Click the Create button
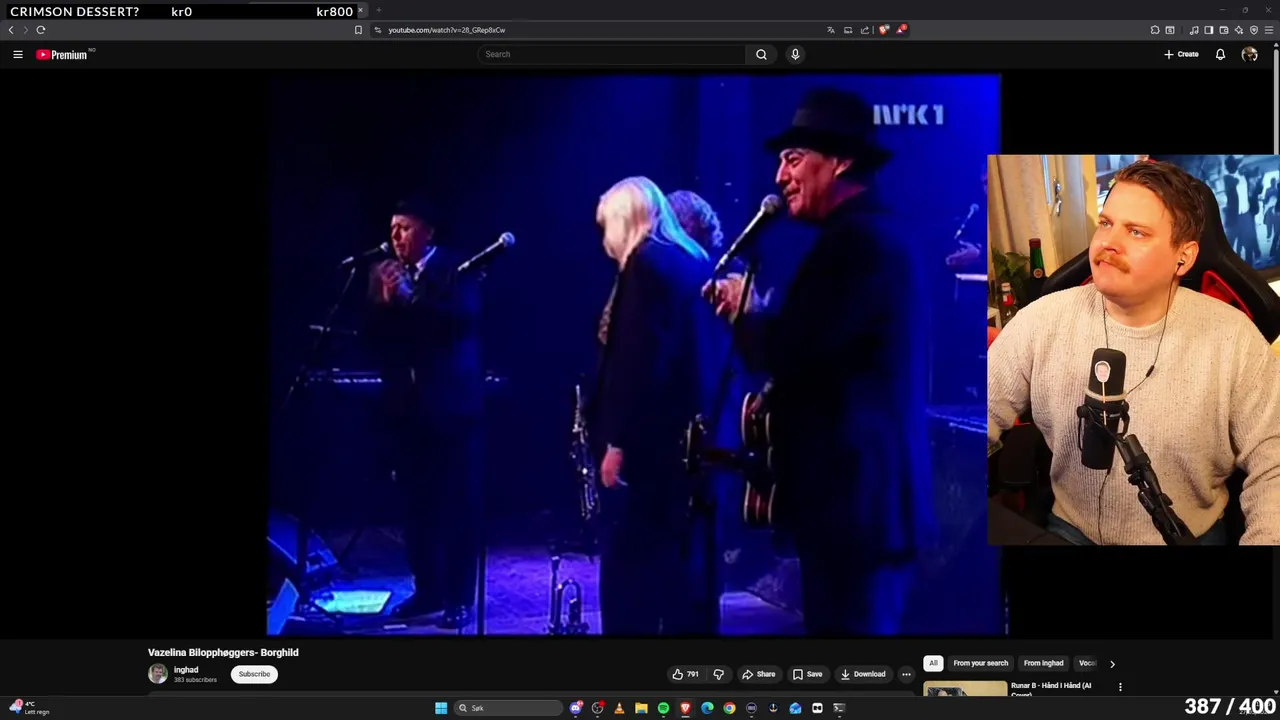 [1181, 54]
